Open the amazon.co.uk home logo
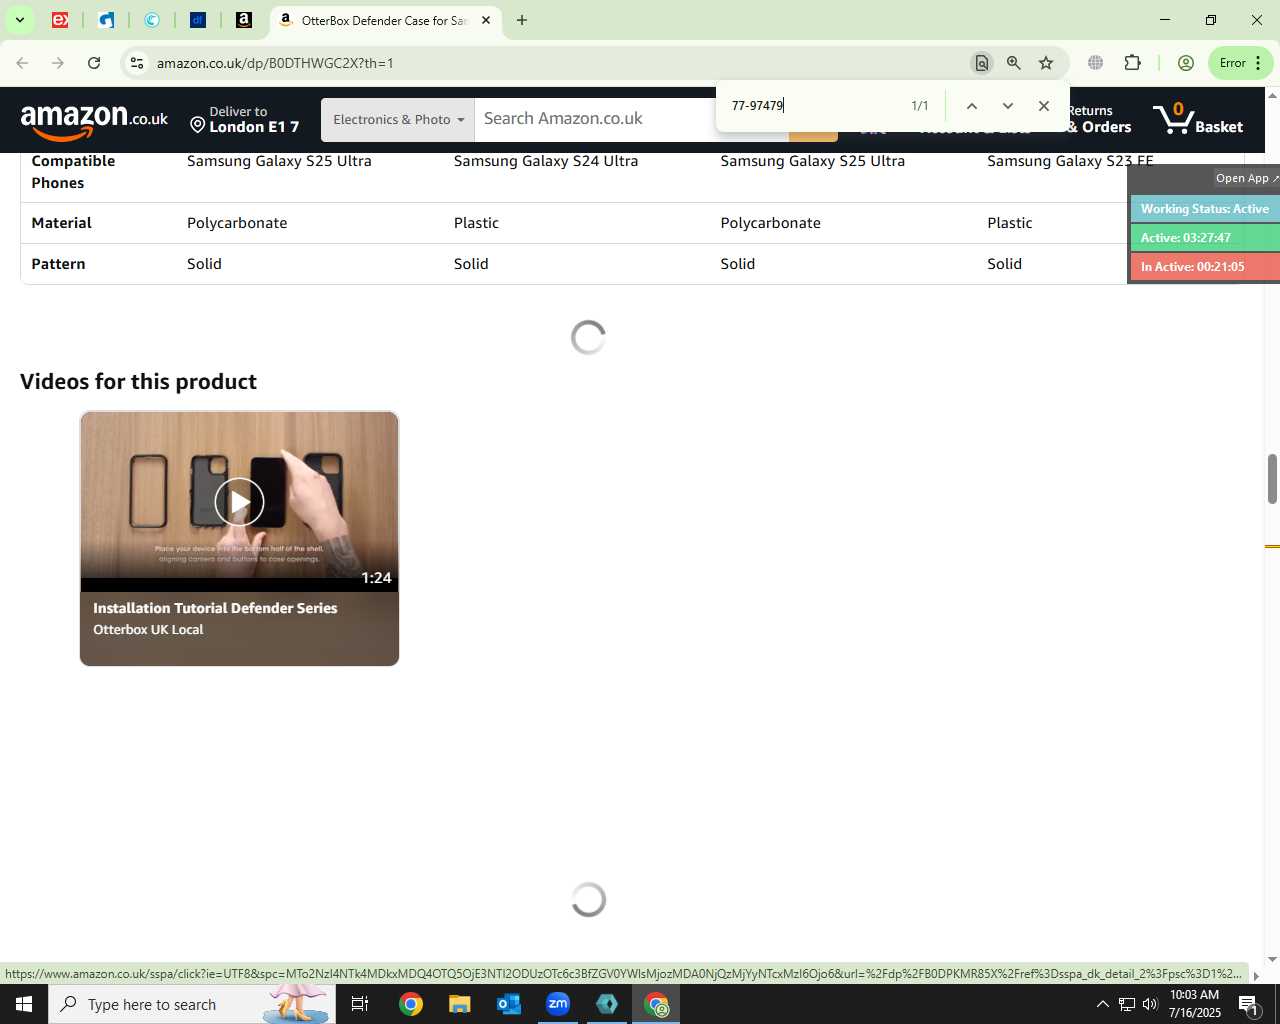1280x1024 pixels. coord(94,121)
